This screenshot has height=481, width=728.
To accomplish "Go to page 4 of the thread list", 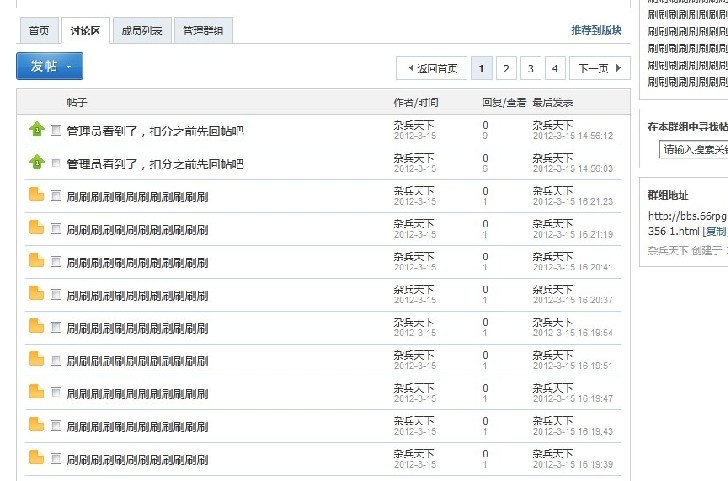I will coord(555,68).
